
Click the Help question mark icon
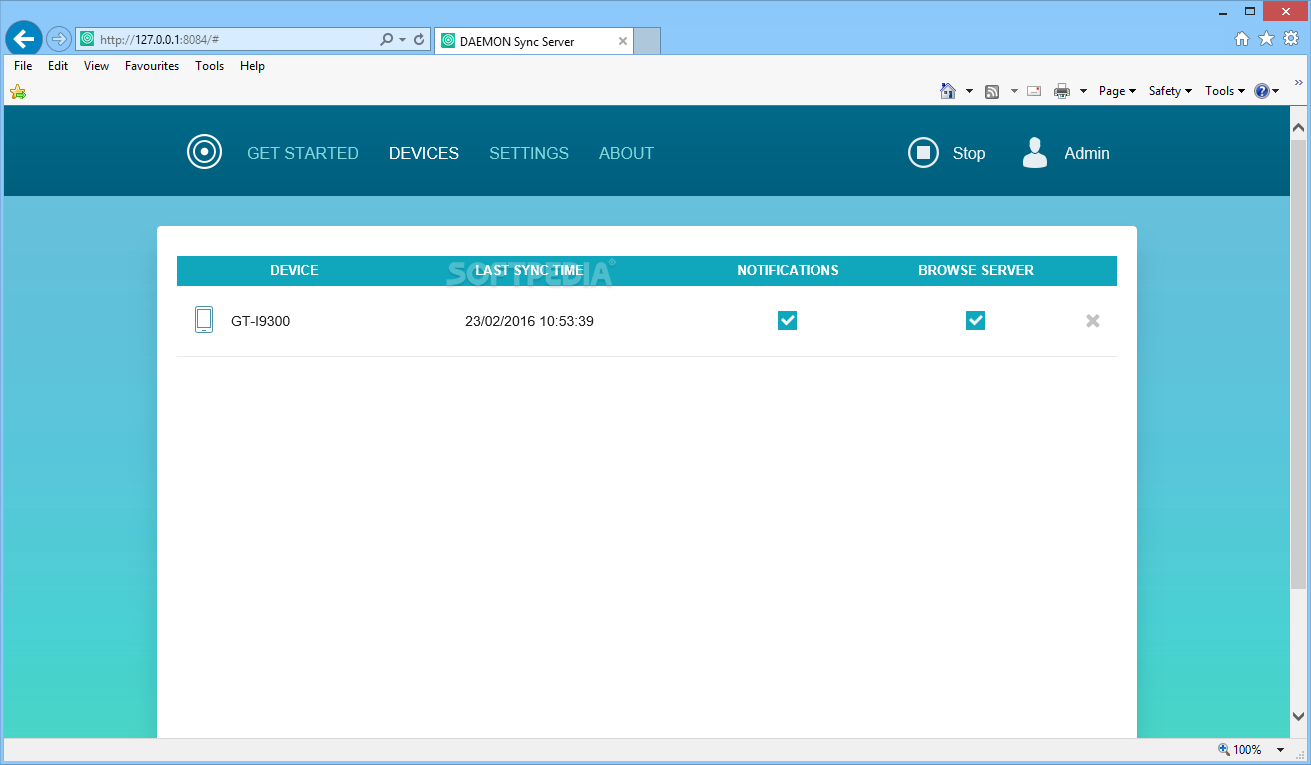(1262, 91)
